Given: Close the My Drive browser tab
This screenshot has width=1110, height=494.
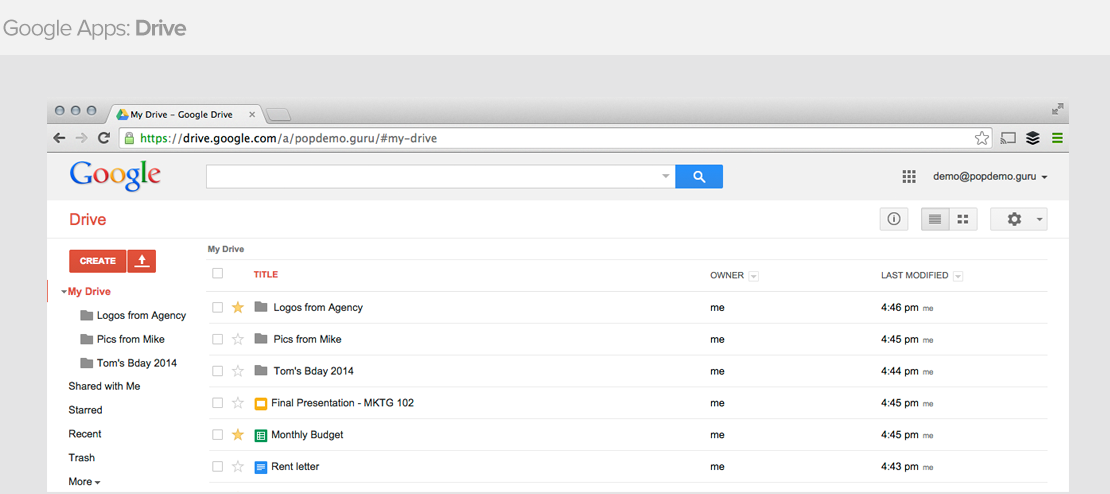Looking at the screenshot, I should pos(252,115).
